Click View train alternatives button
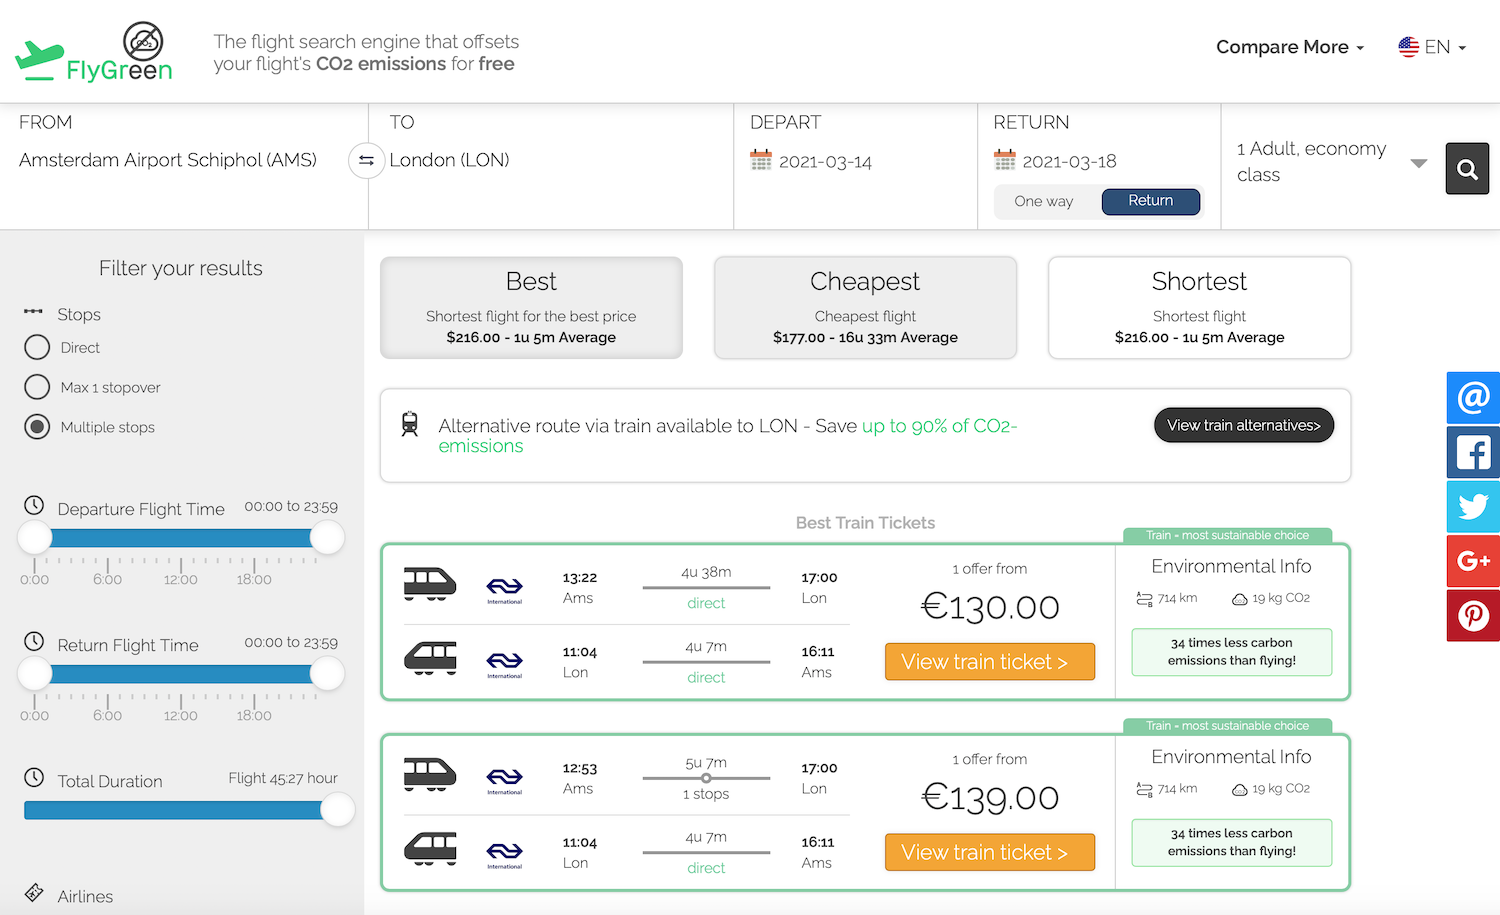 click(x=1244, y=425)
